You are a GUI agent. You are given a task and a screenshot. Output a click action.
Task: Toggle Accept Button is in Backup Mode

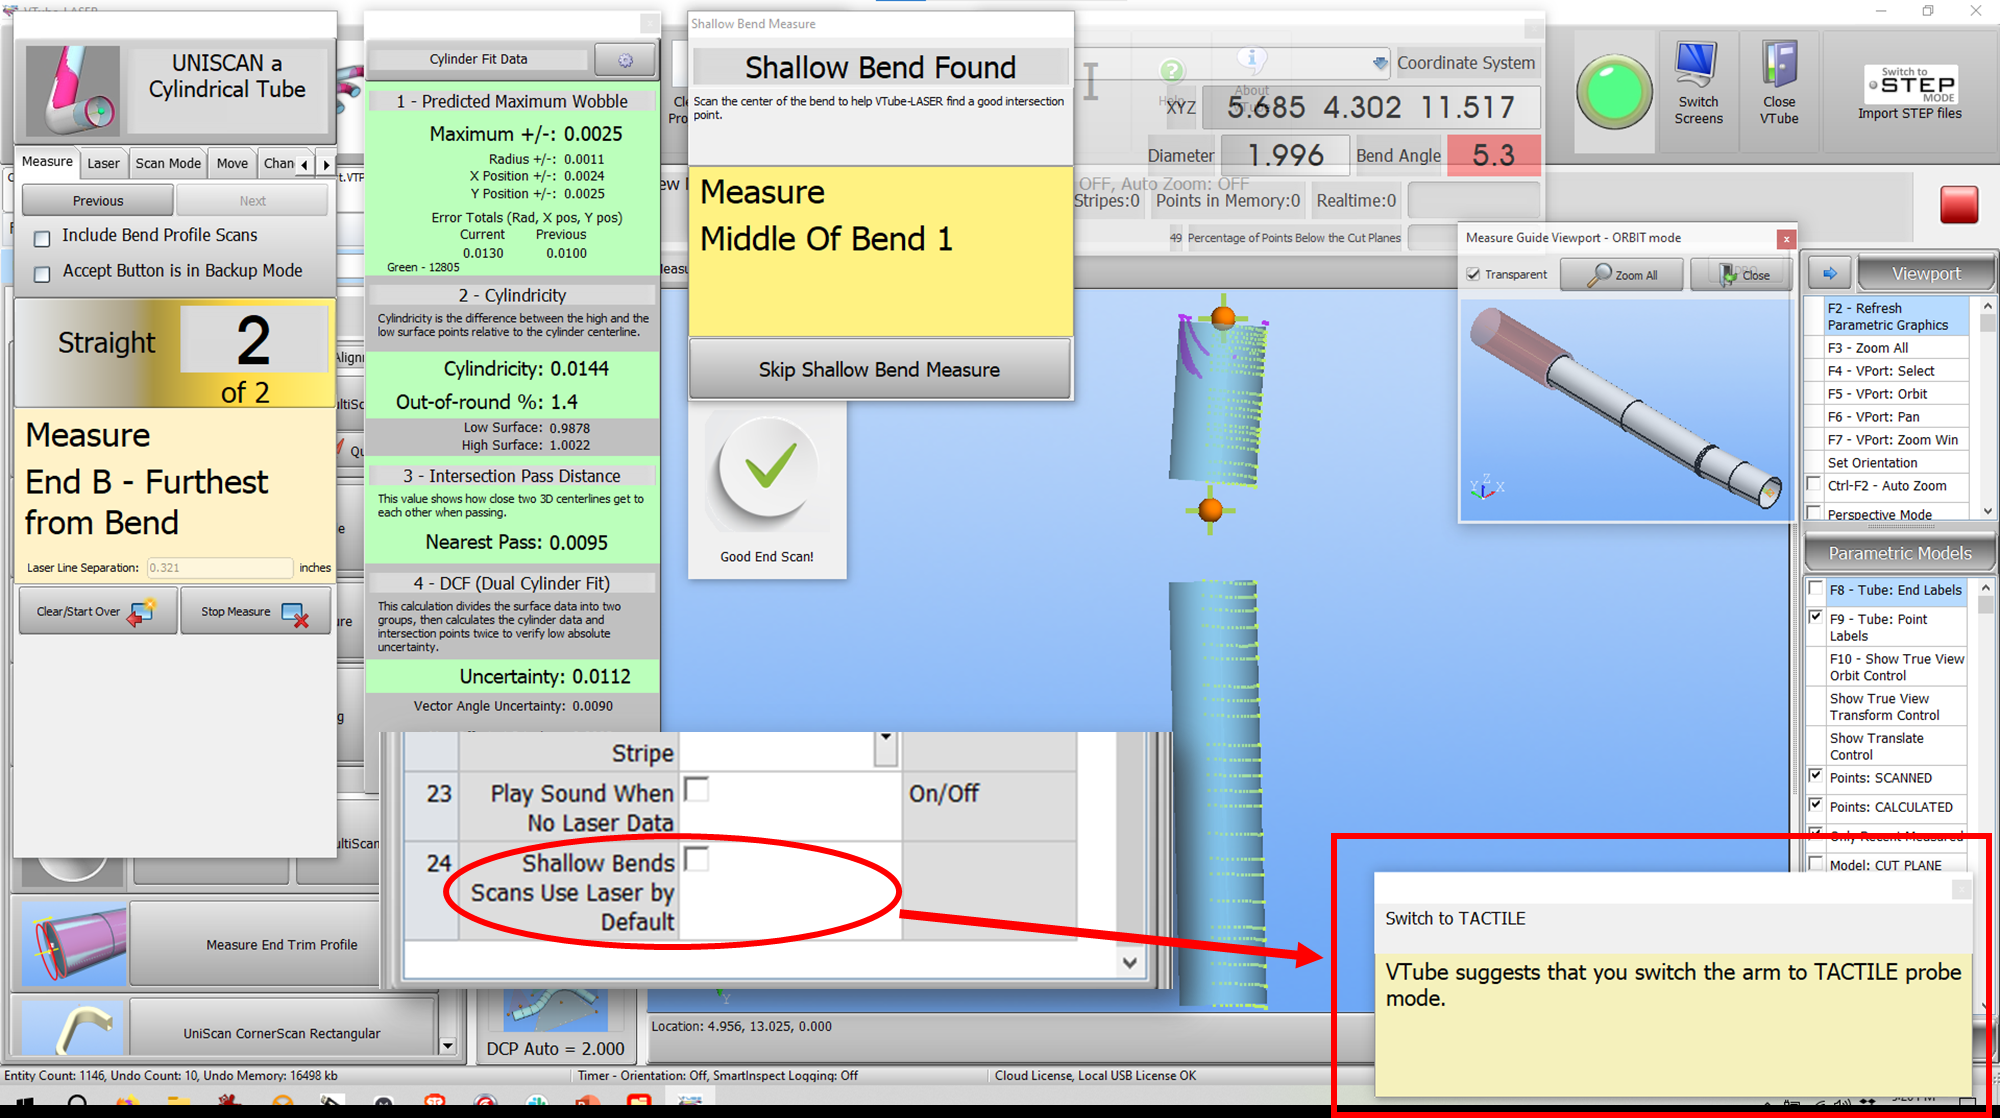(x=42, y=274)
